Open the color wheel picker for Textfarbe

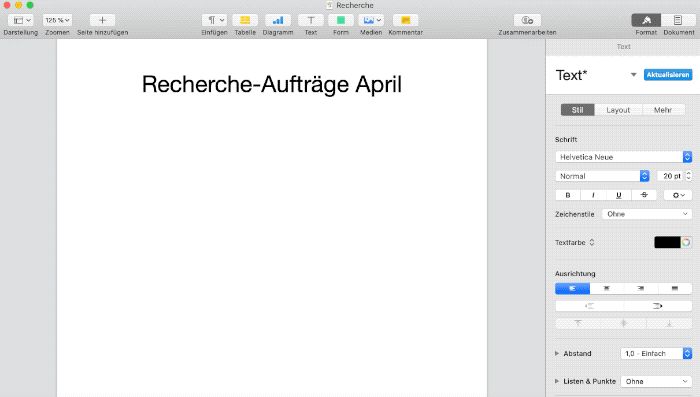tap(686, 242)
